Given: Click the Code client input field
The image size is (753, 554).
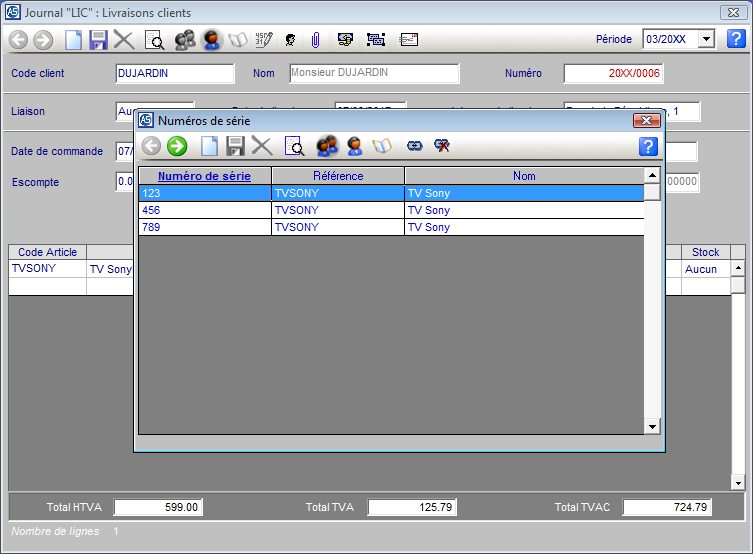Looking at the screenshot, I should tap(175, 73).
